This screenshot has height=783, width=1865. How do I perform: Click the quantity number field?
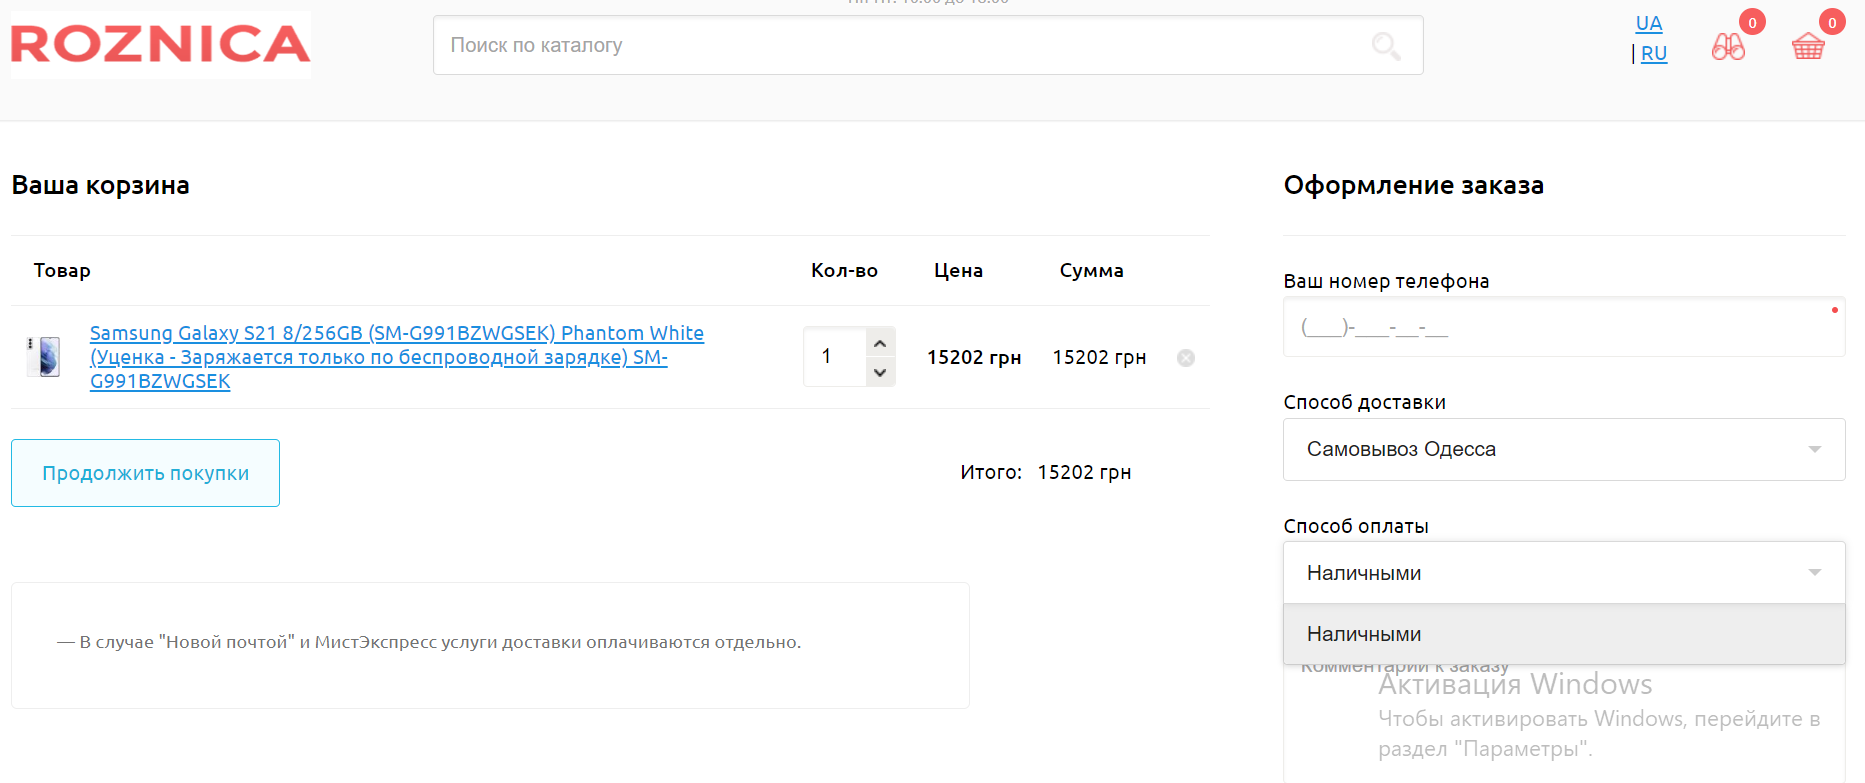tap(834, 357)
